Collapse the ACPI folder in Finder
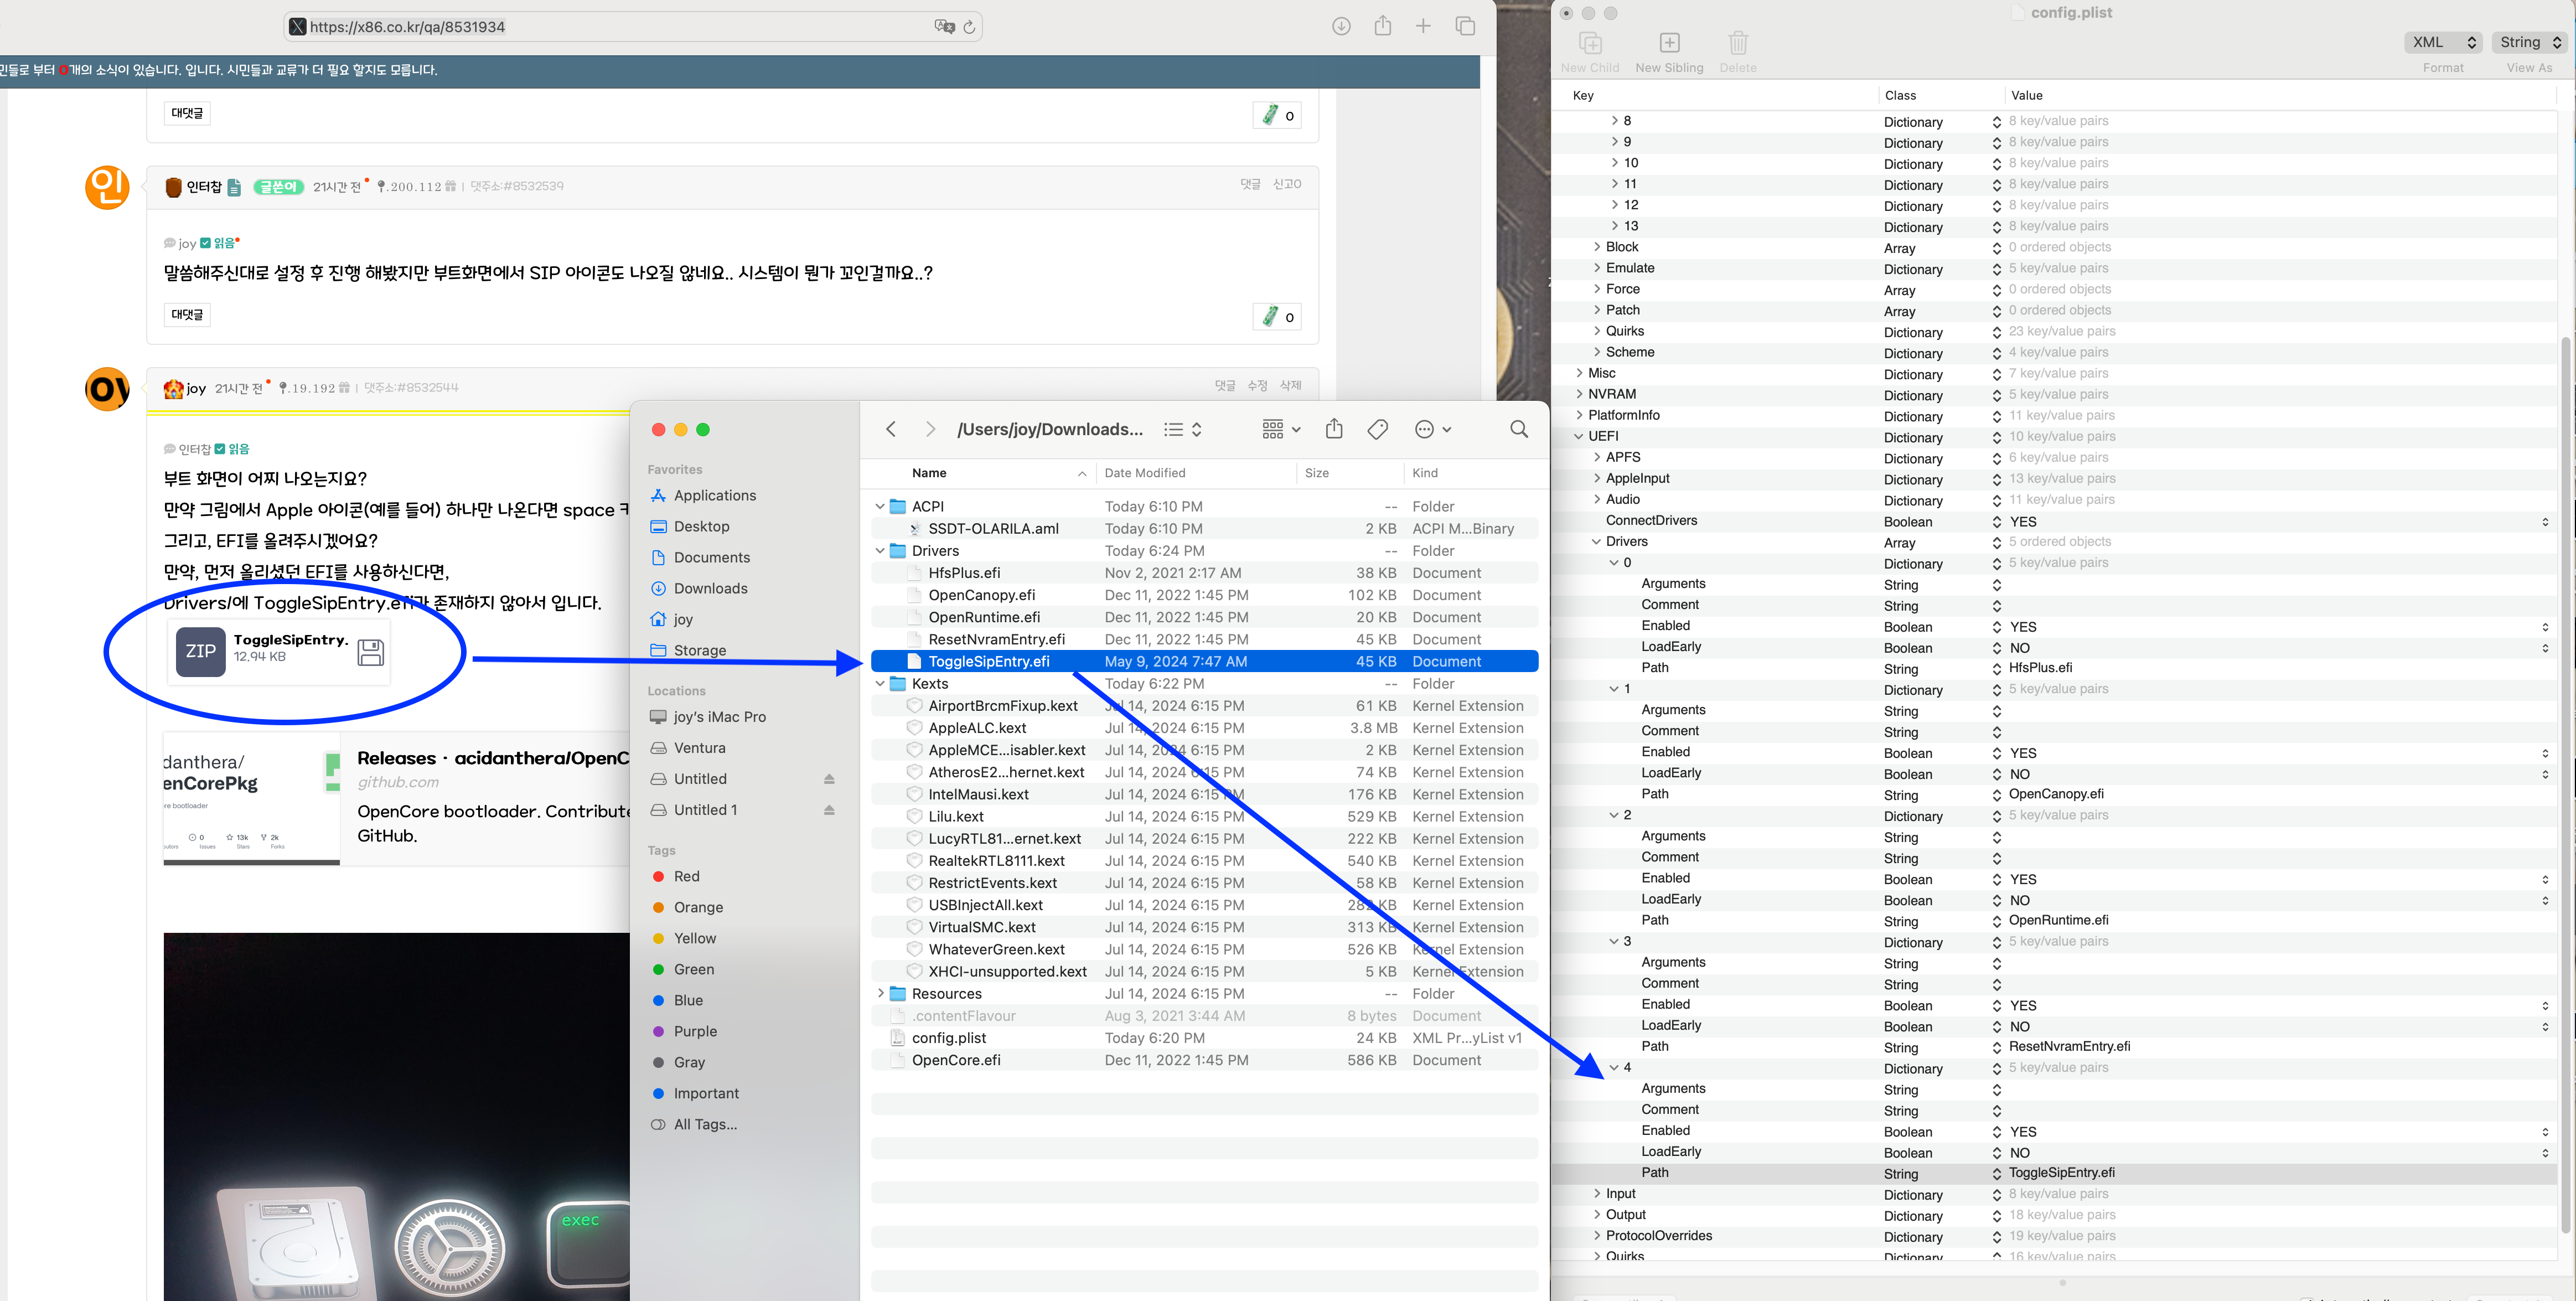The image size is (2576, 1301). pyautogui.click(x=880, y=506)
